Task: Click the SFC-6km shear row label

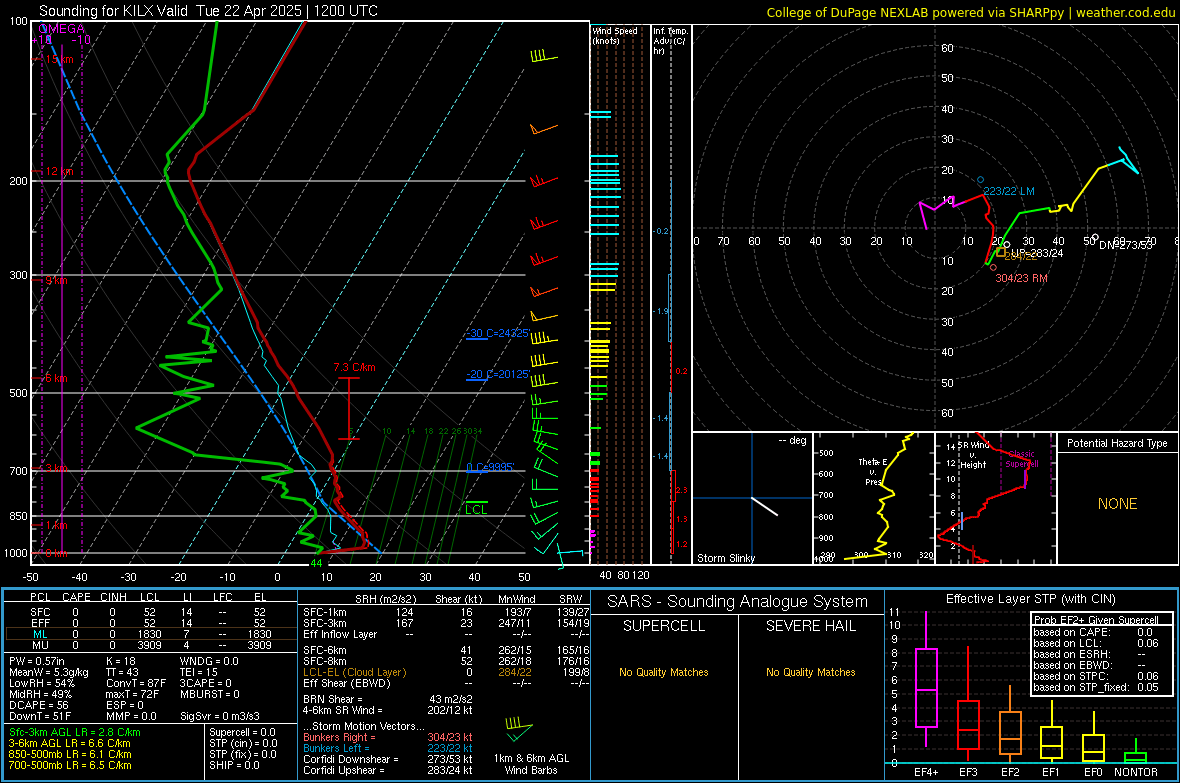Action: [324, 650]
